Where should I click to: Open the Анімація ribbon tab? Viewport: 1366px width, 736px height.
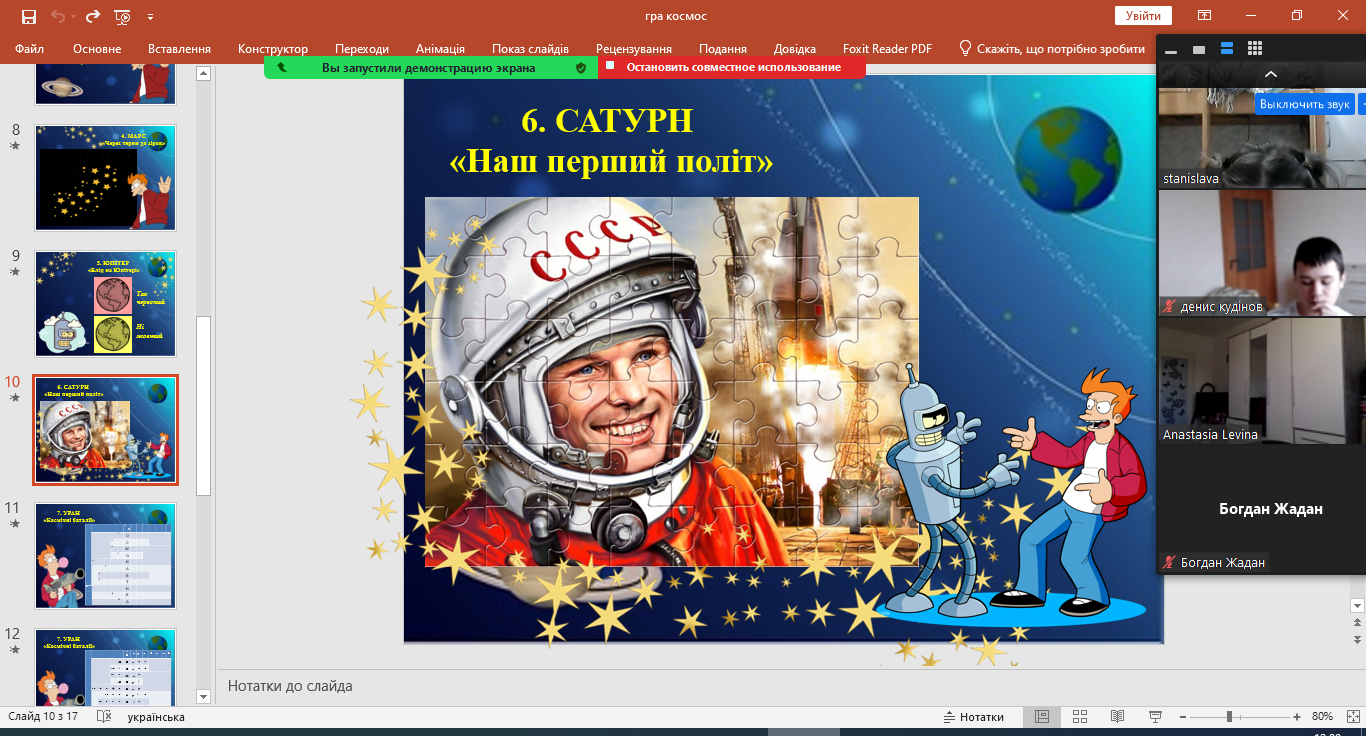[440, 48]
